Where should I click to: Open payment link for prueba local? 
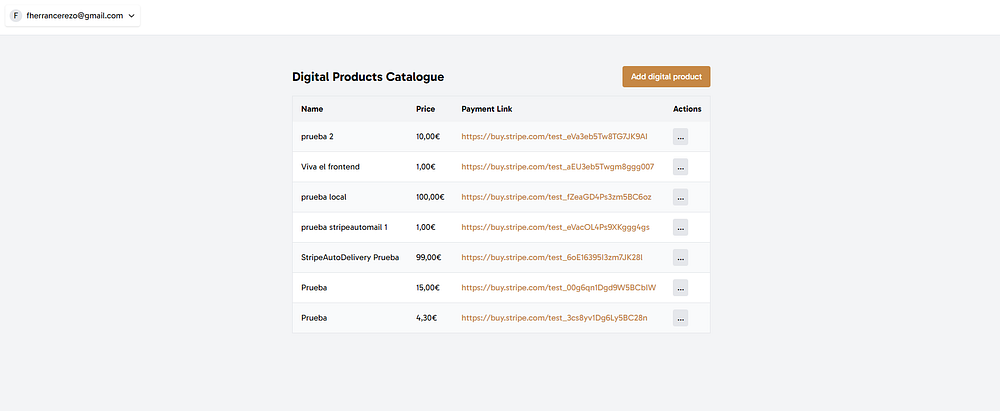tap(556, 197)
